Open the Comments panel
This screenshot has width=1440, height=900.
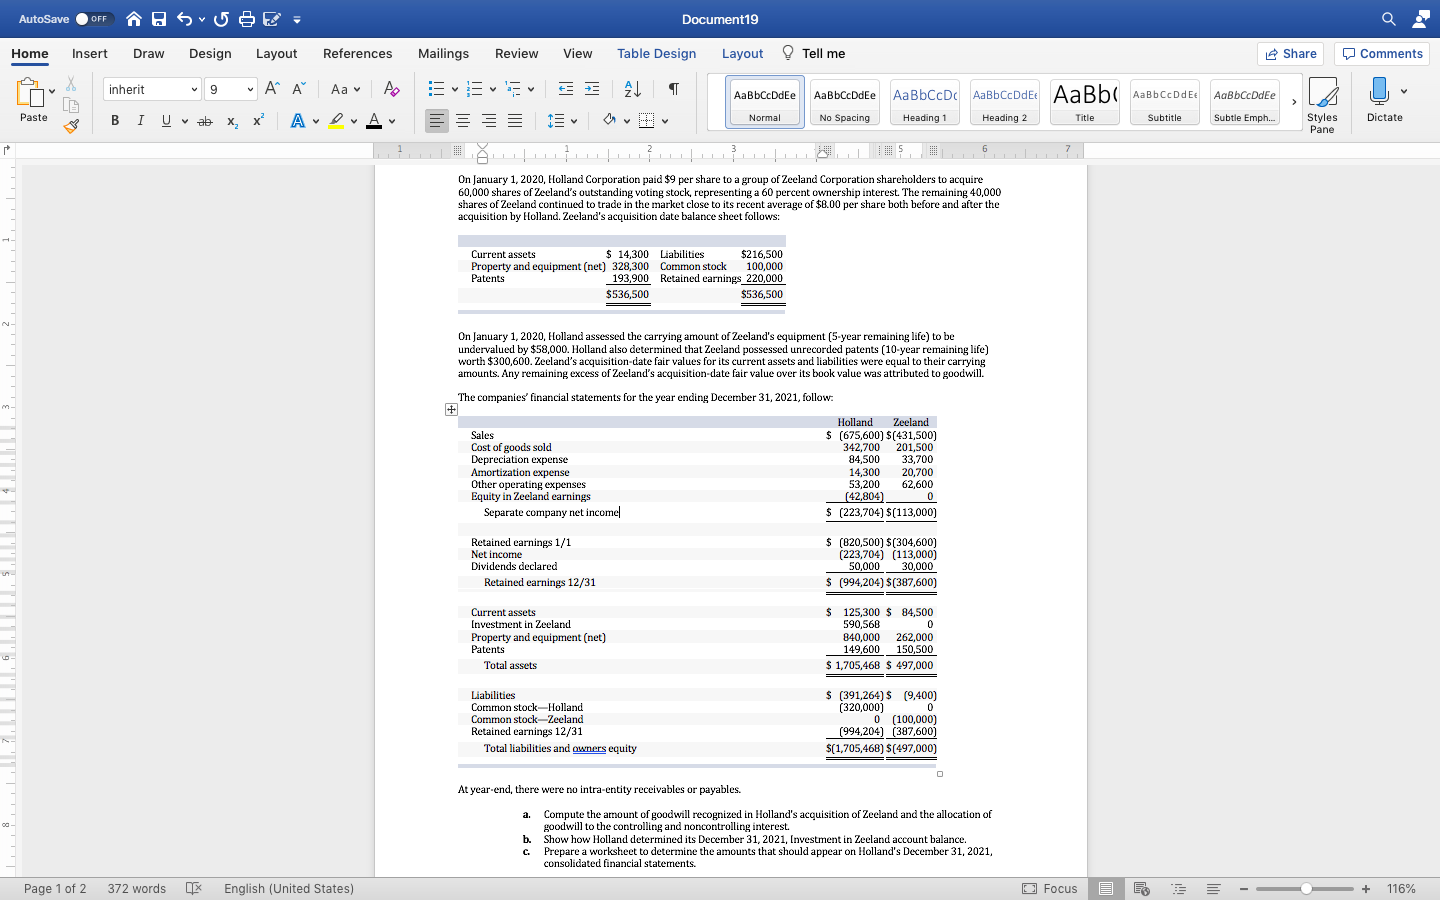click(x=1381, y=53)
